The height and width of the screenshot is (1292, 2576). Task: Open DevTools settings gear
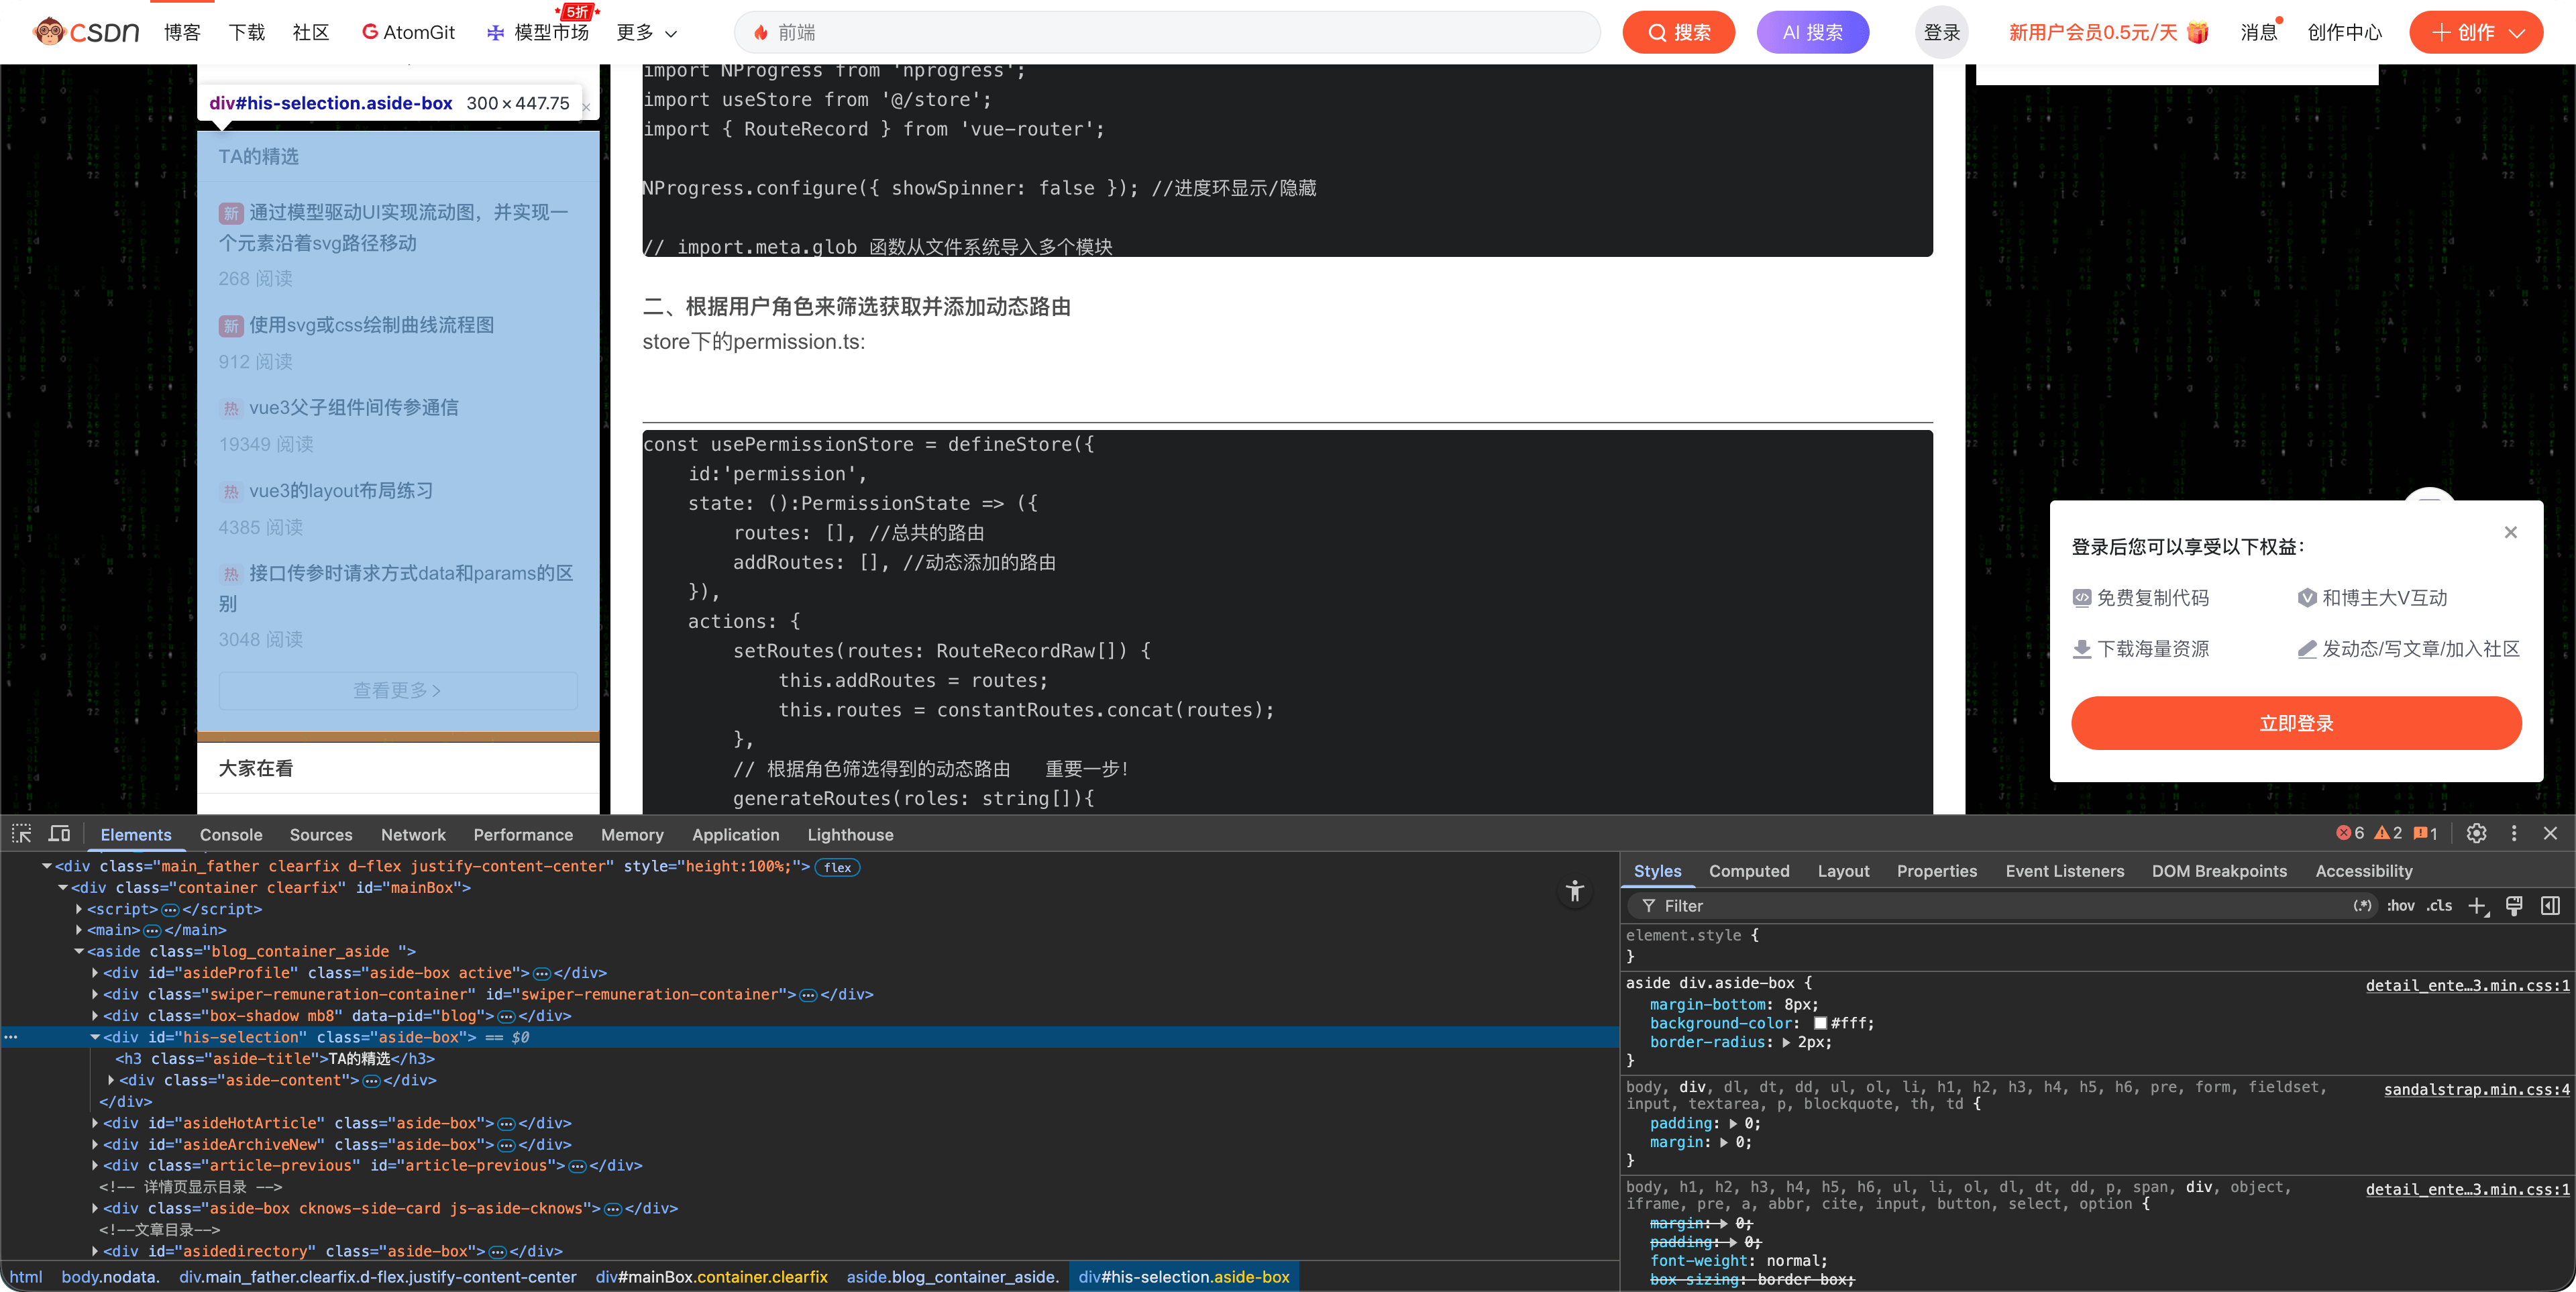tap(2476, 833)
